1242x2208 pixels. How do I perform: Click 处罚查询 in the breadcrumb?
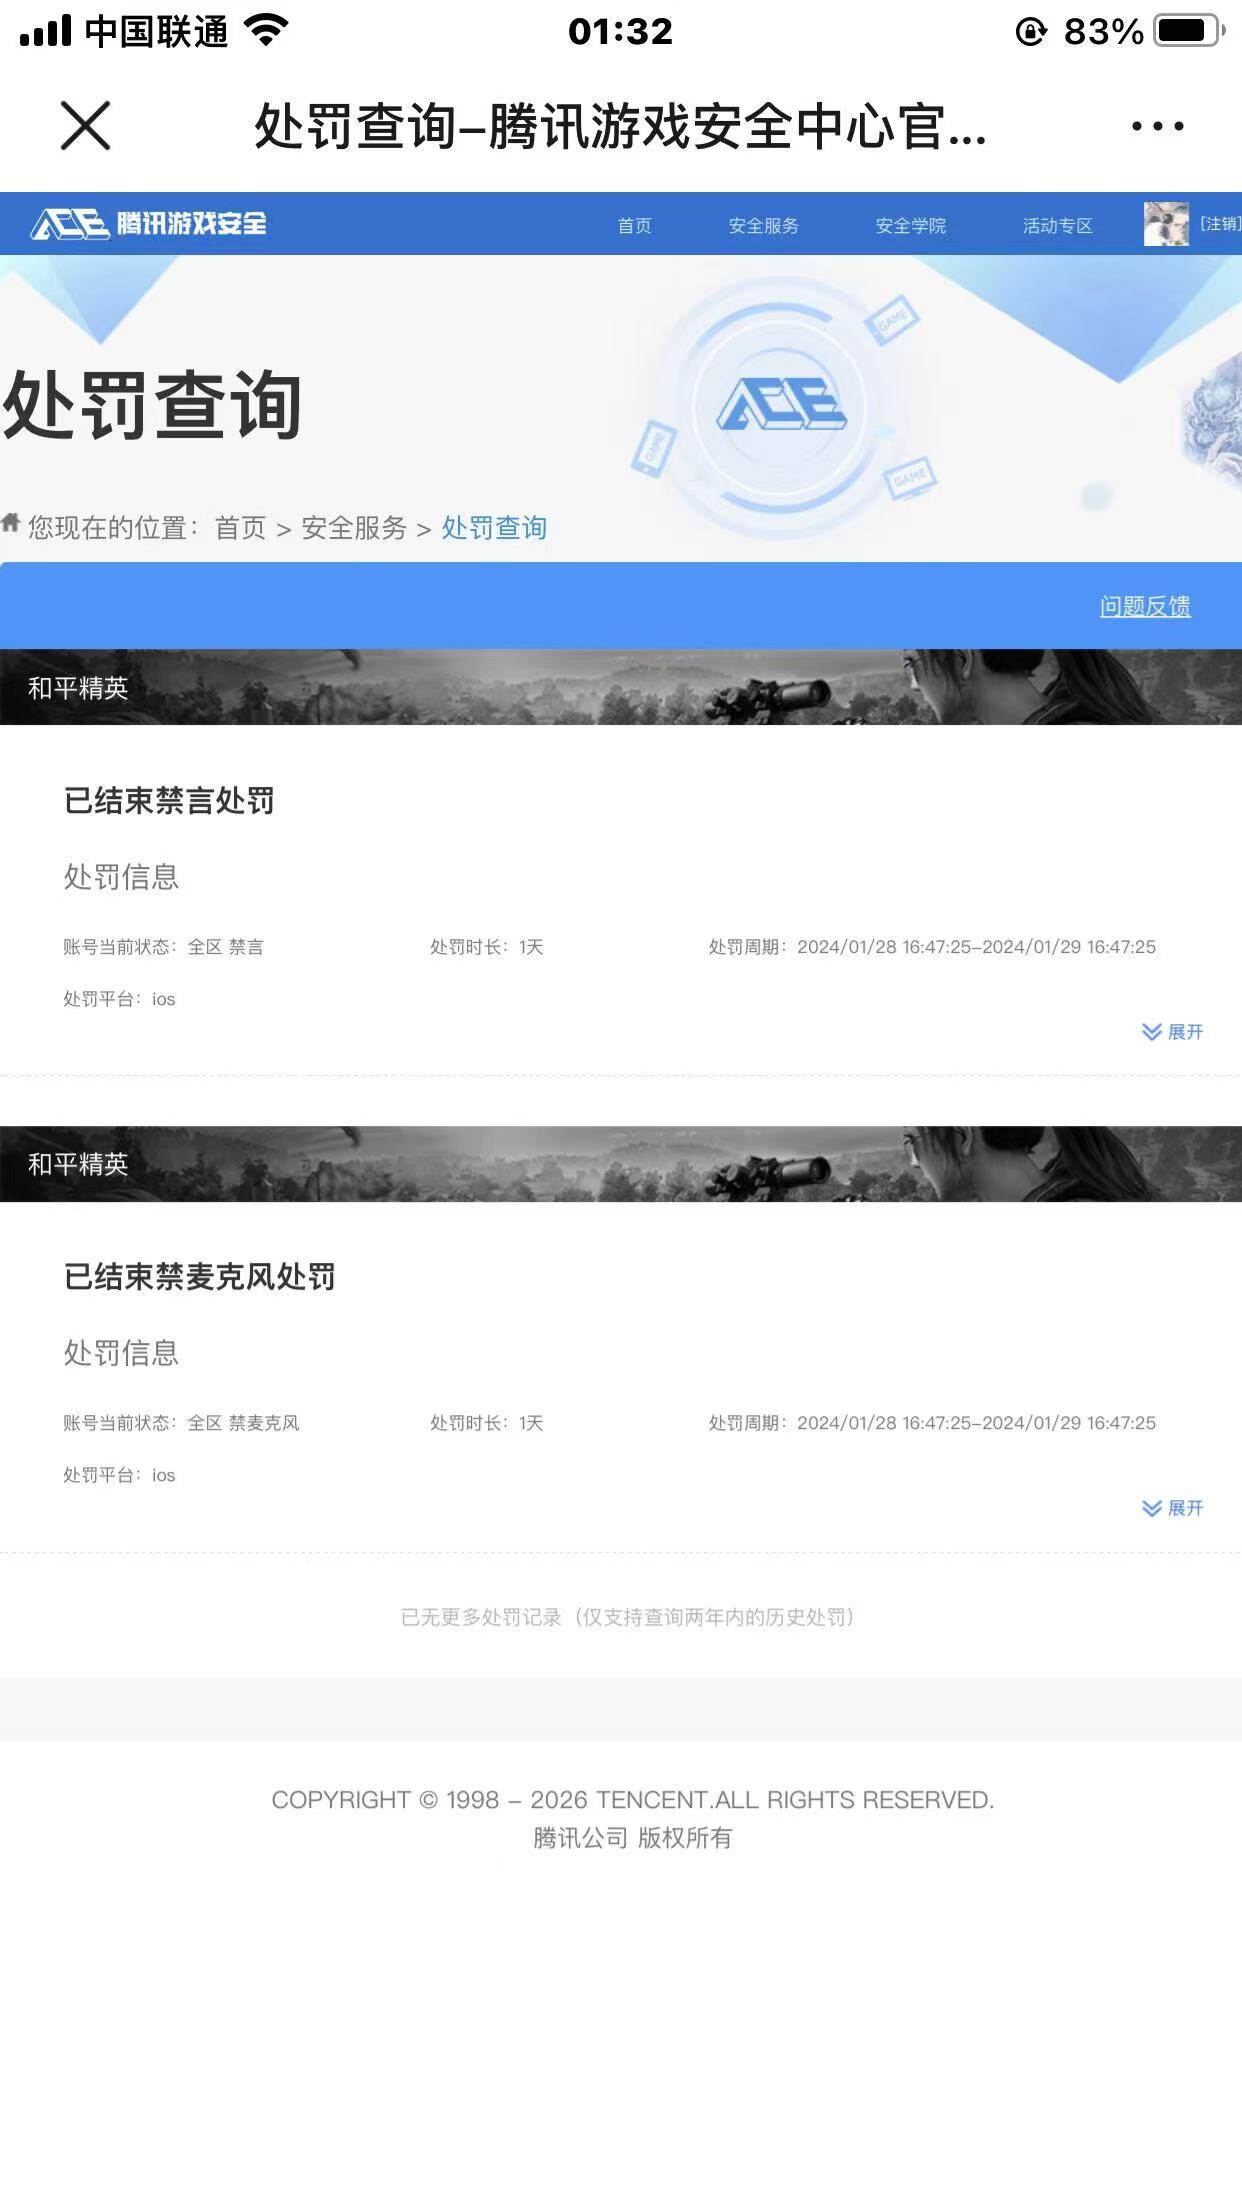(494, 527)
